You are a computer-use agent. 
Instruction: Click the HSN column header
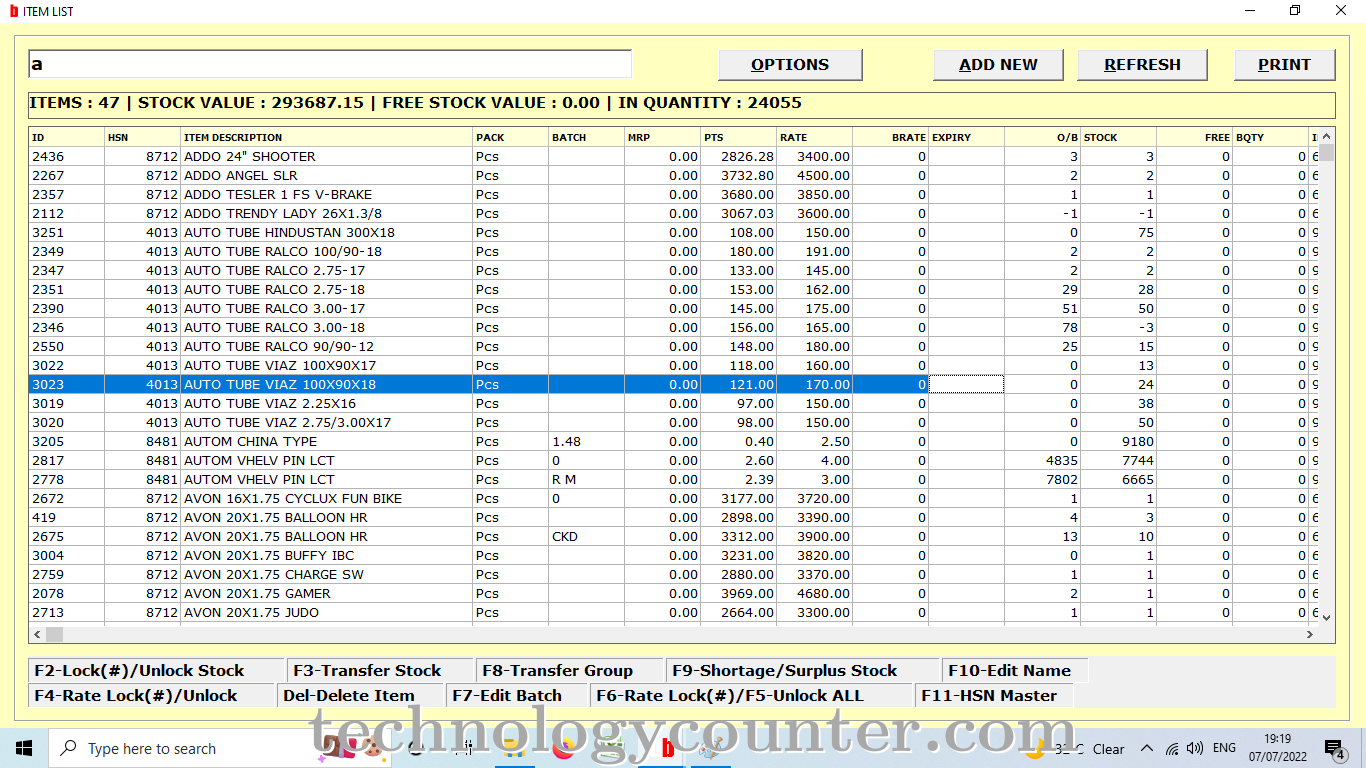[x=142, y=137]
